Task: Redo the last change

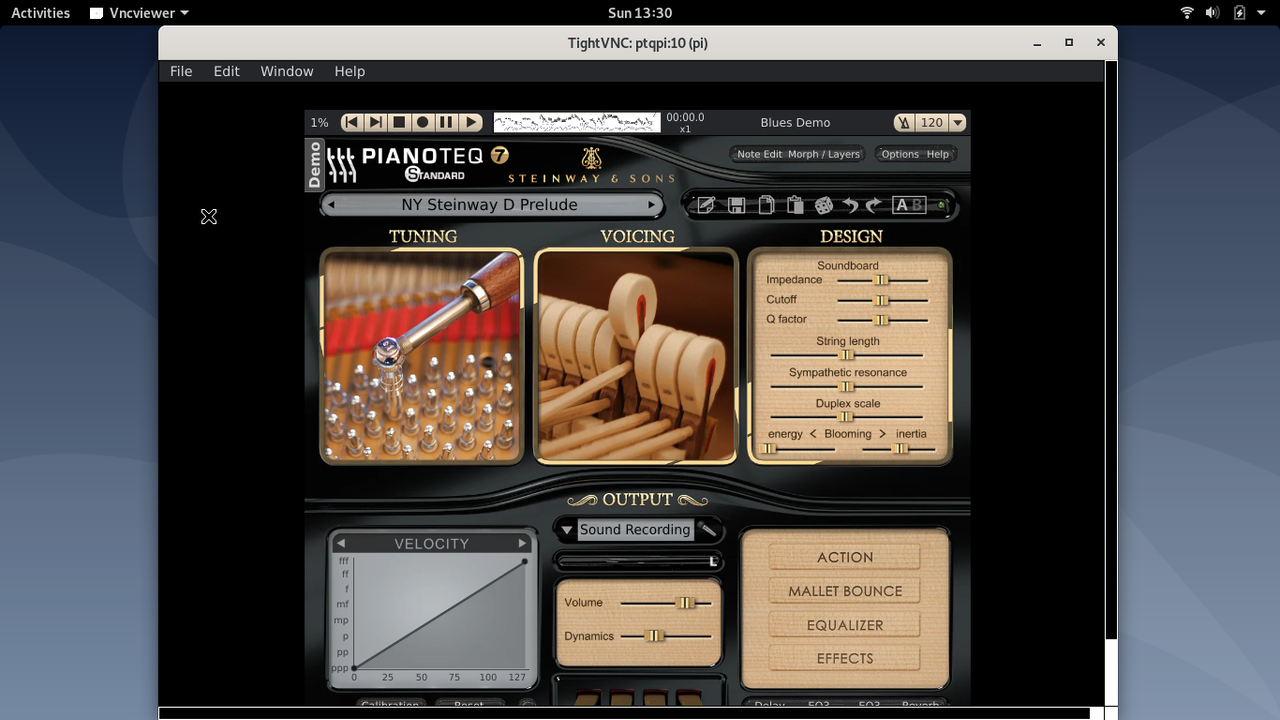Action: click(x=874, y=205)
